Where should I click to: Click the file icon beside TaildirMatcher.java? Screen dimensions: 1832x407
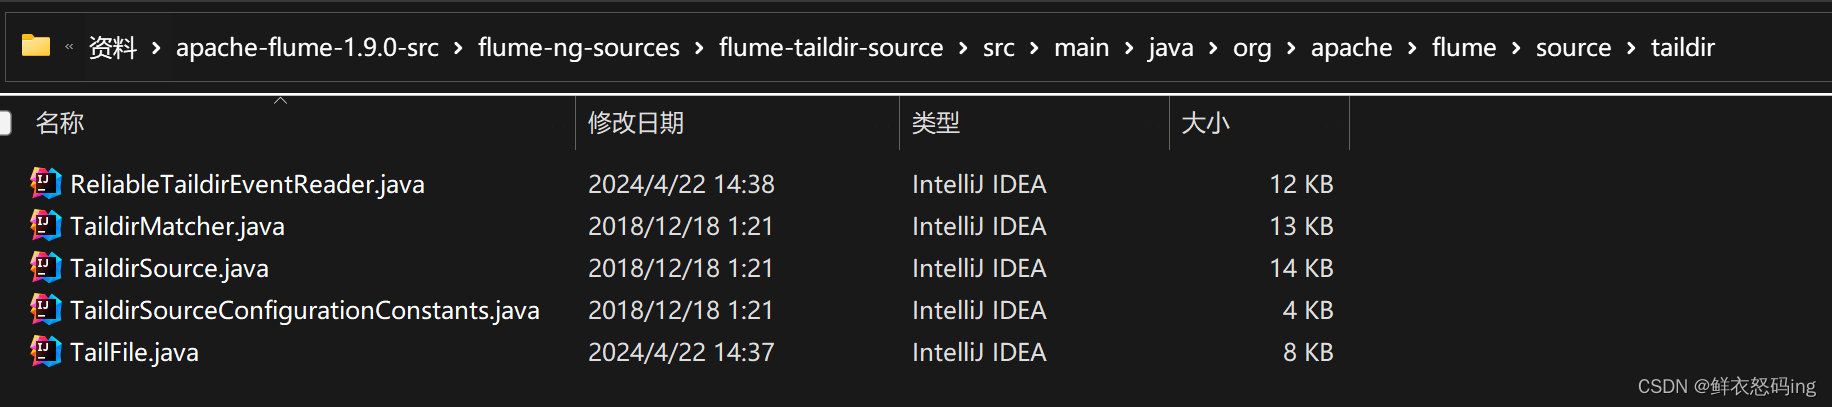click(x=45, y=226)
